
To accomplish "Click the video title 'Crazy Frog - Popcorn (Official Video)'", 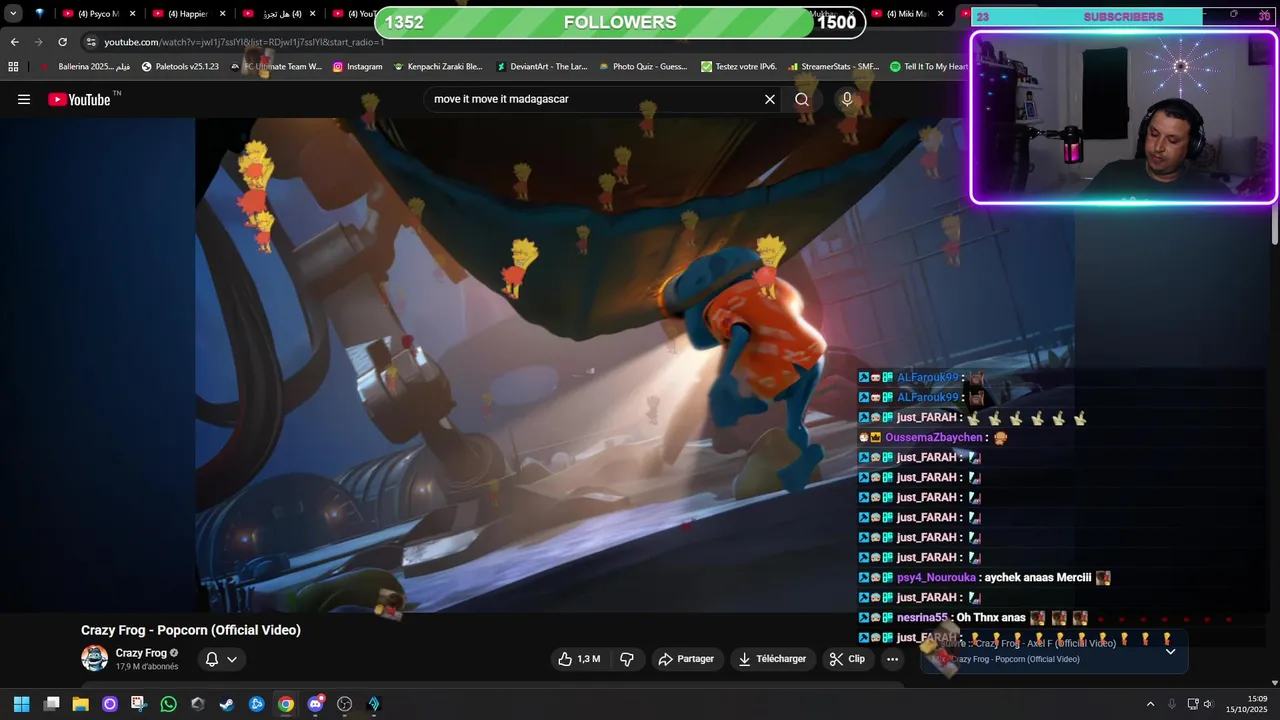I will tap(191, 630).
